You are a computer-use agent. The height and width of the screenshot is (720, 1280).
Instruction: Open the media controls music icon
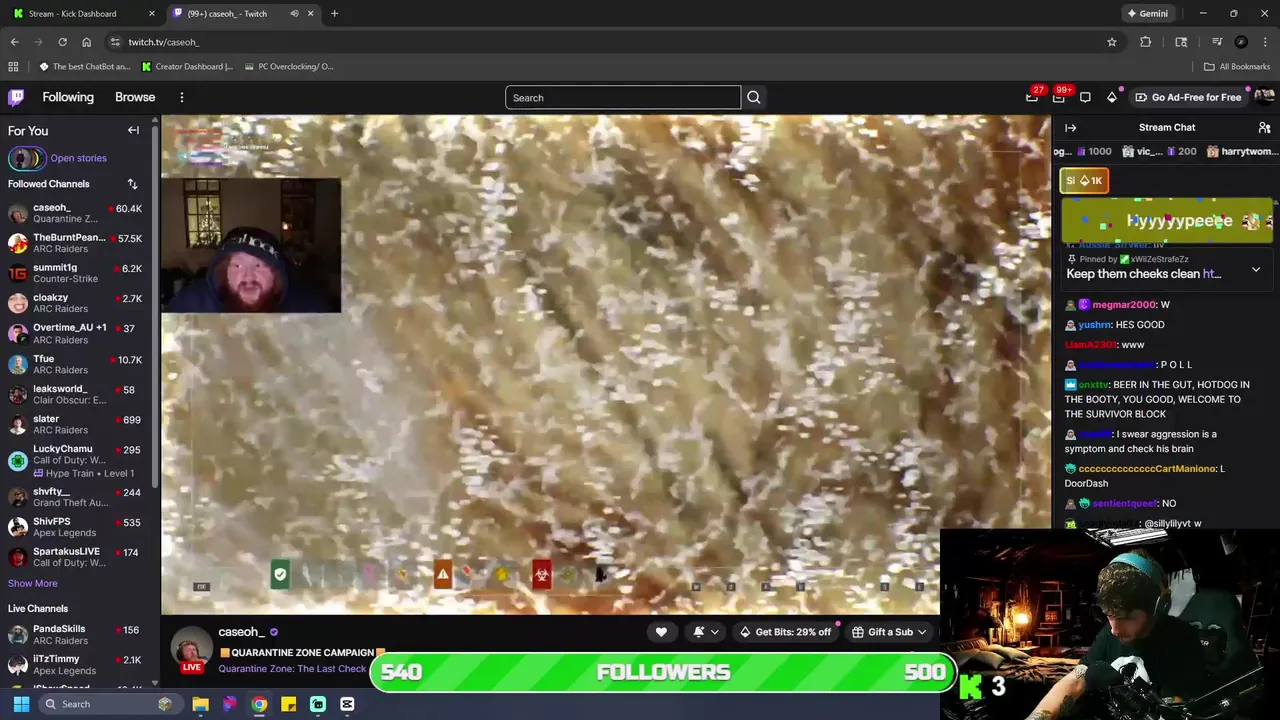1217,42
